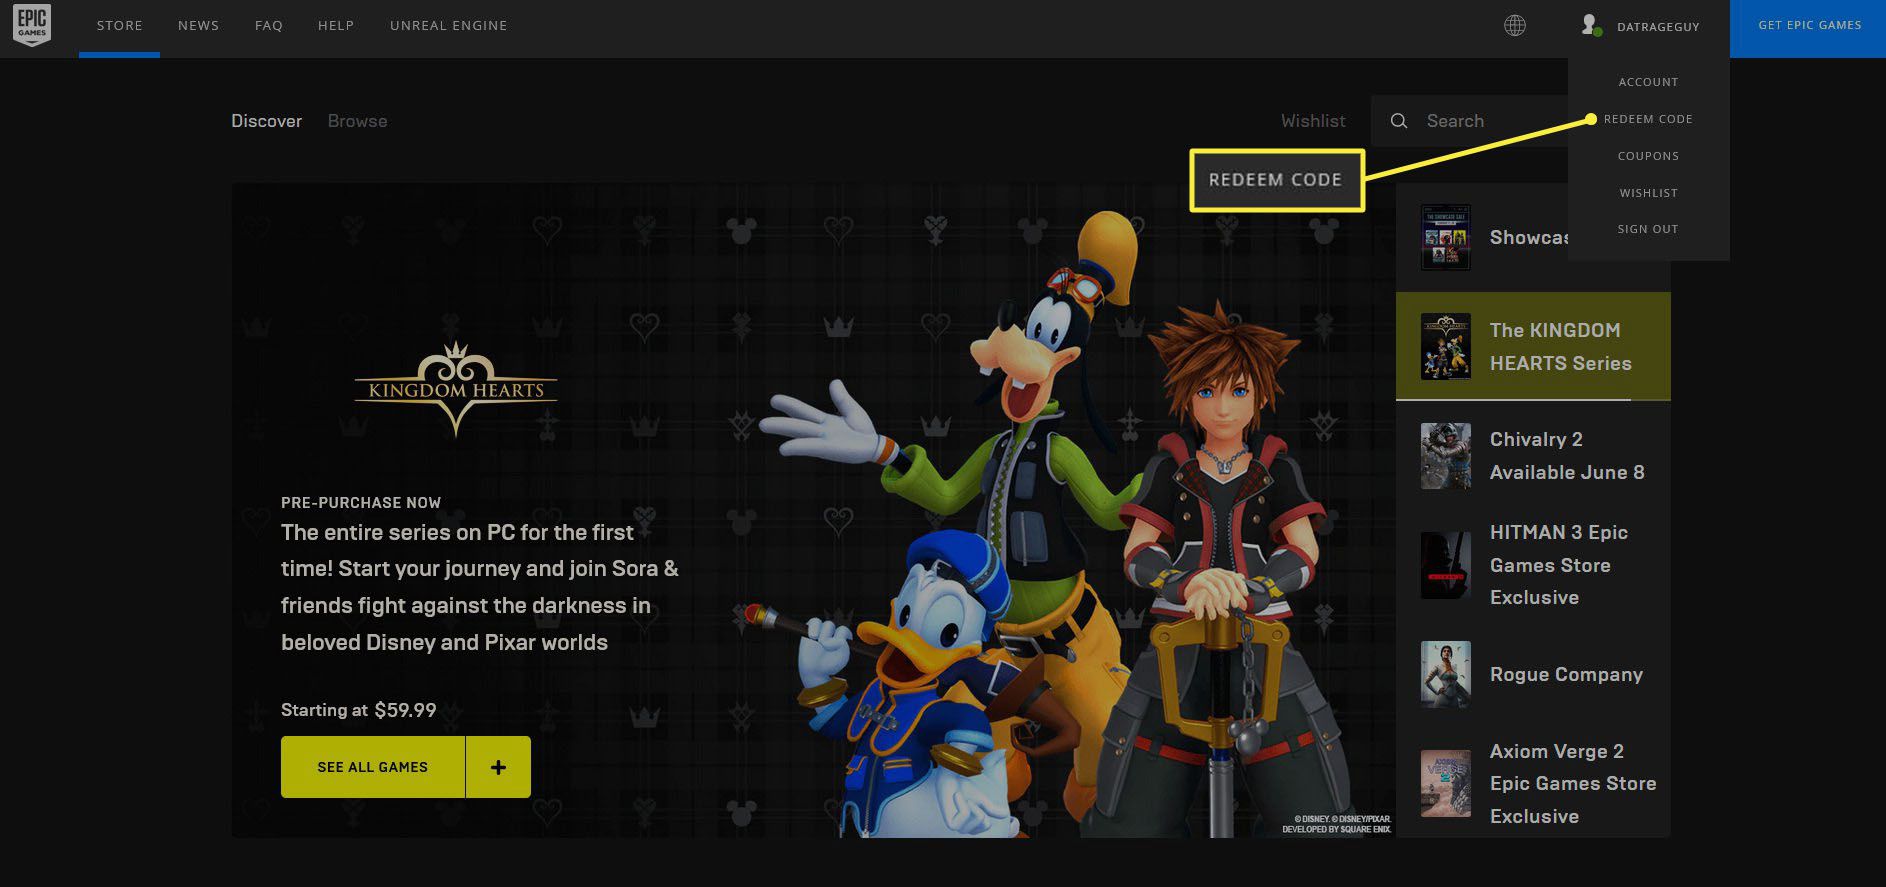The image size is (1886, 887).
Task: Open the Store tab
Action: click(120, 25)
